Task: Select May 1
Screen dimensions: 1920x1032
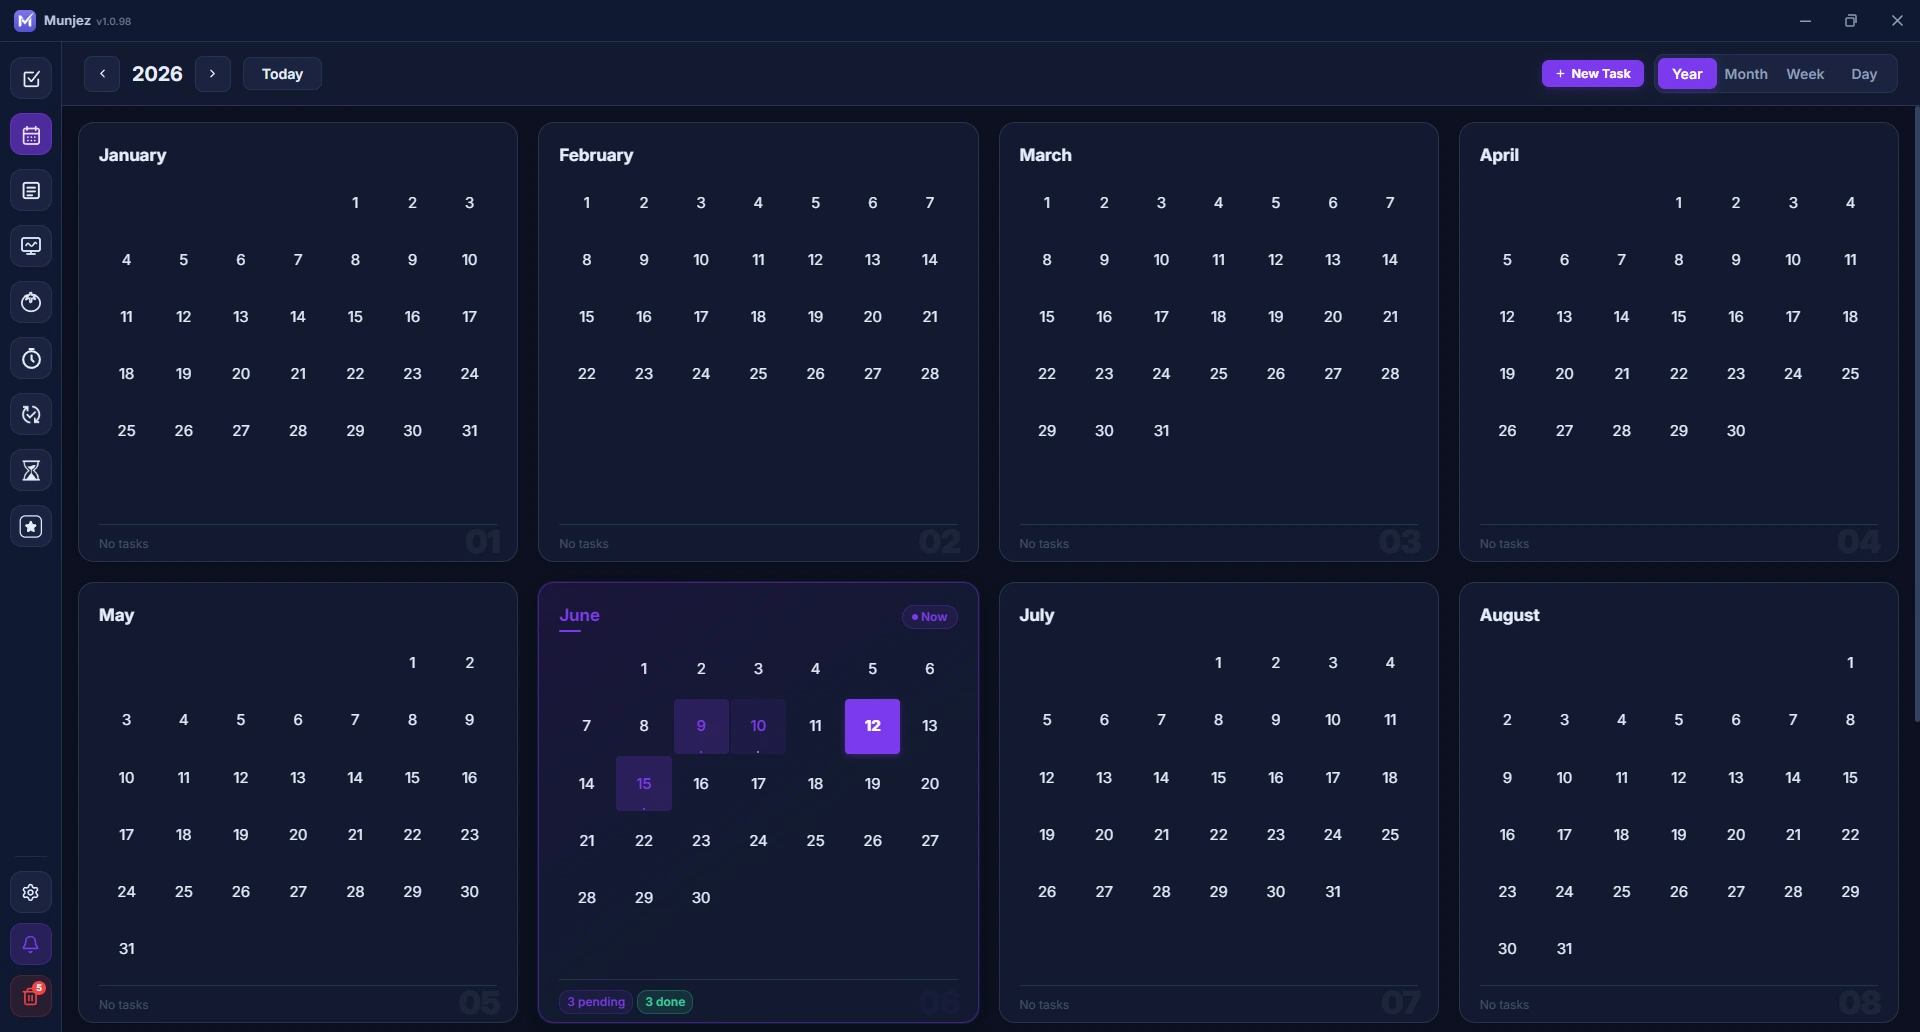Action: pyautogui.click(x=412, y=663)
